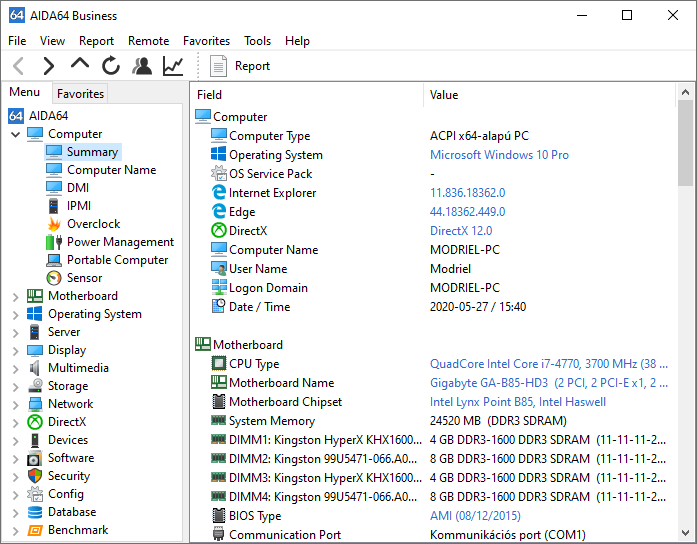Expand the Motherboard tree node
Image resolution: width=697 pixels, height=544 pixels.
click(x=16, y=296)
